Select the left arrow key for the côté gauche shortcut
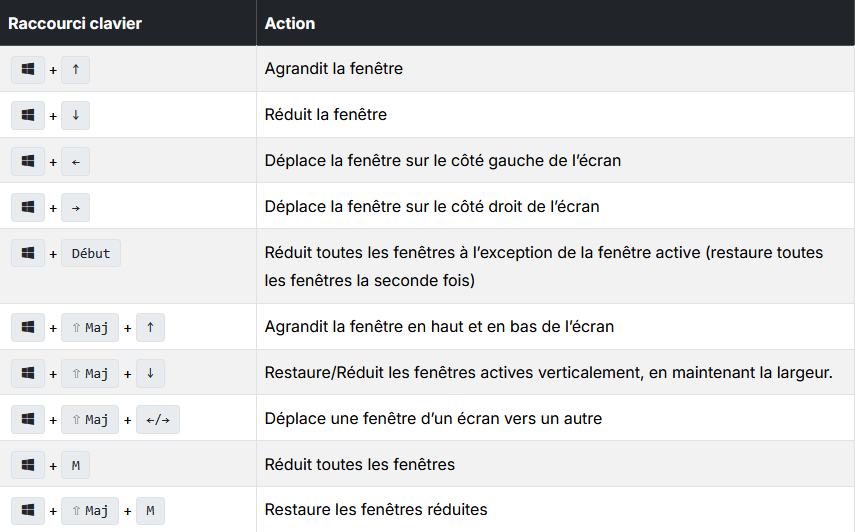The height and width of the screenshot is (532, 855). tap(75, 161)
